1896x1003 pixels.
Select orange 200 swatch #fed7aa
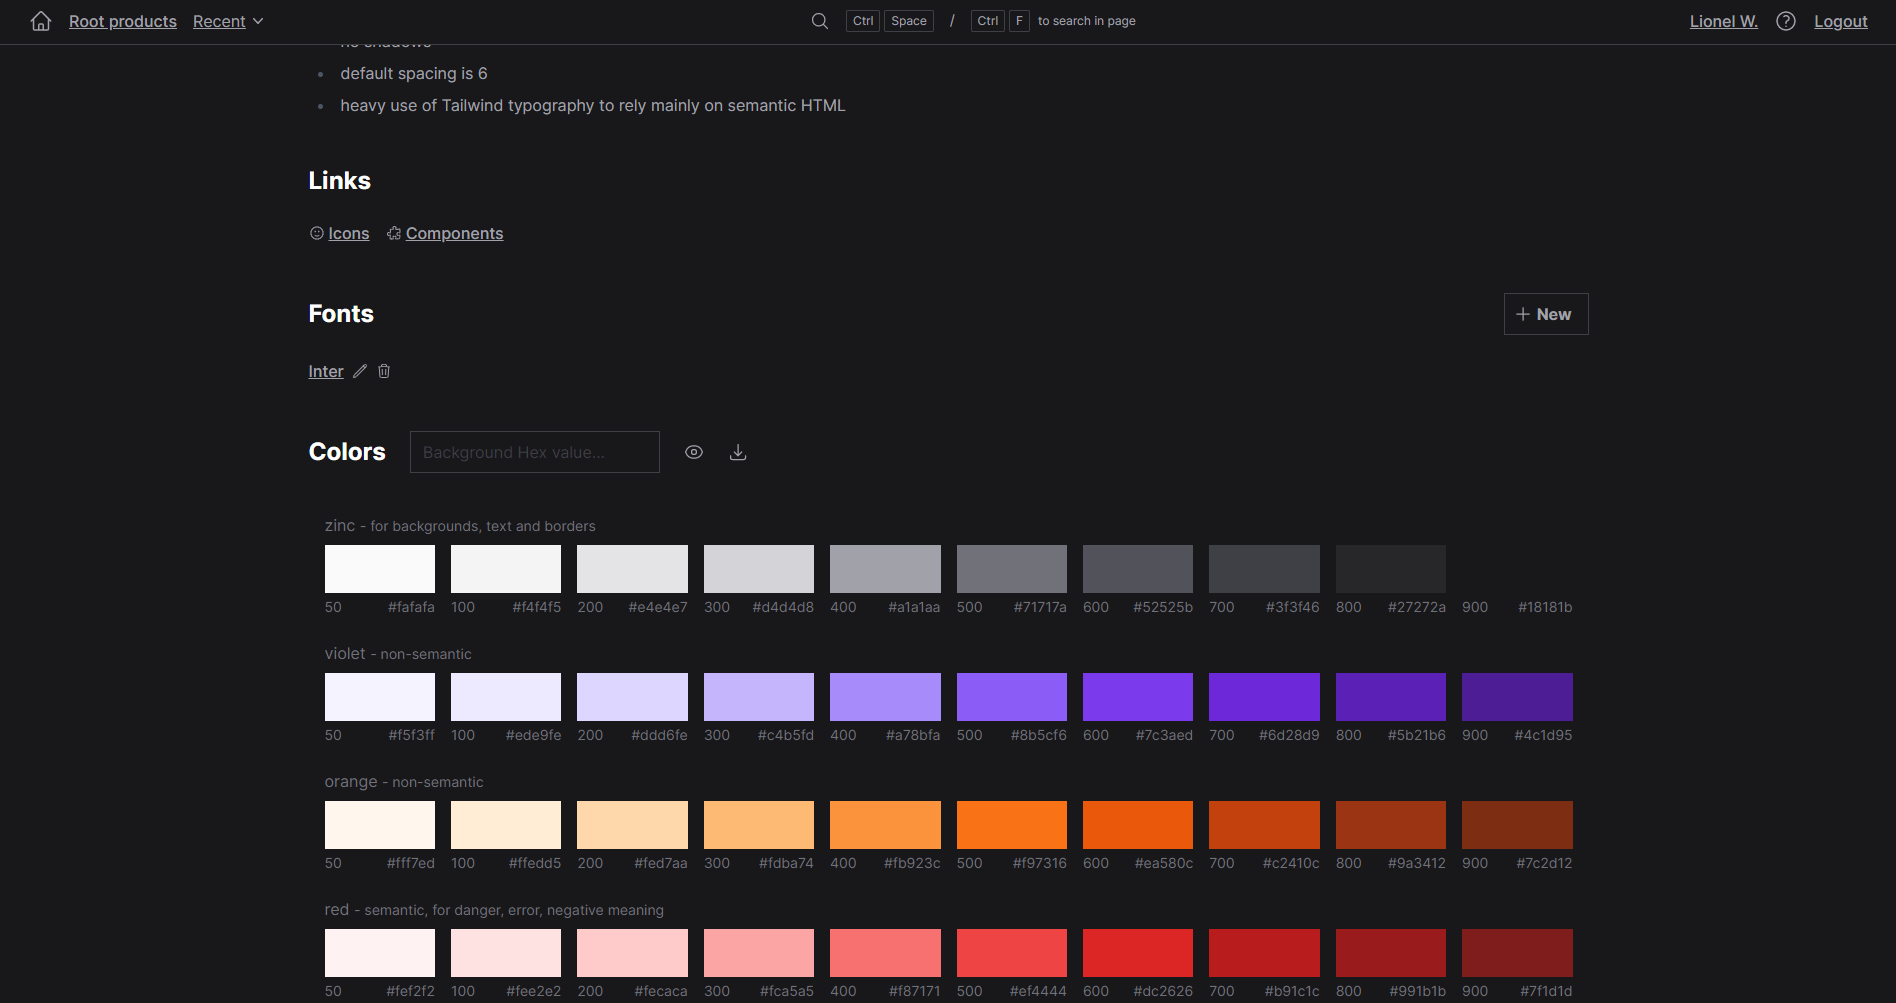coord(632,825)
